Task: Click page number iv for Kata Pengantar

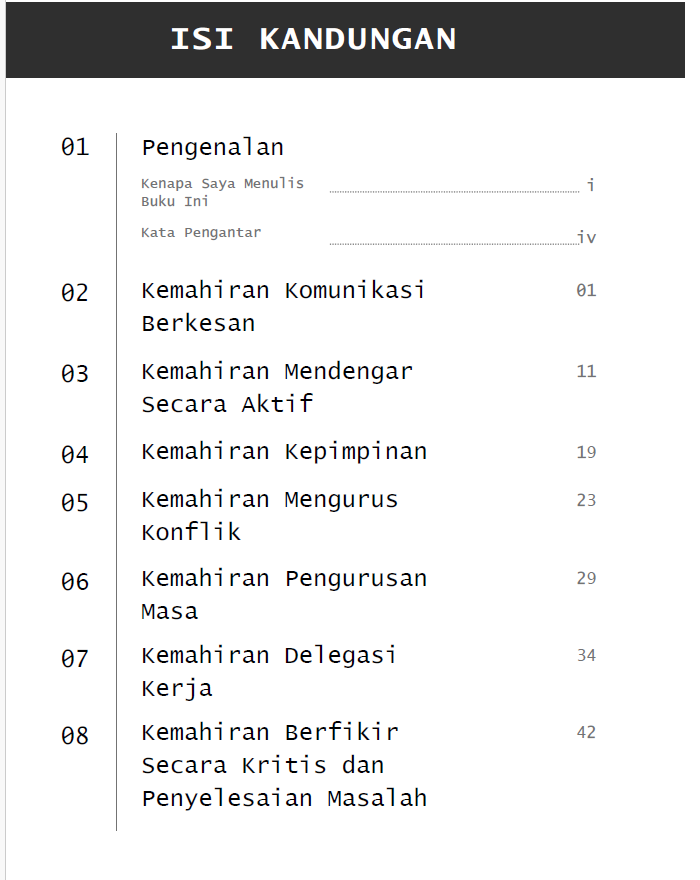Action: pyautogui.click(x=587, y=238)
